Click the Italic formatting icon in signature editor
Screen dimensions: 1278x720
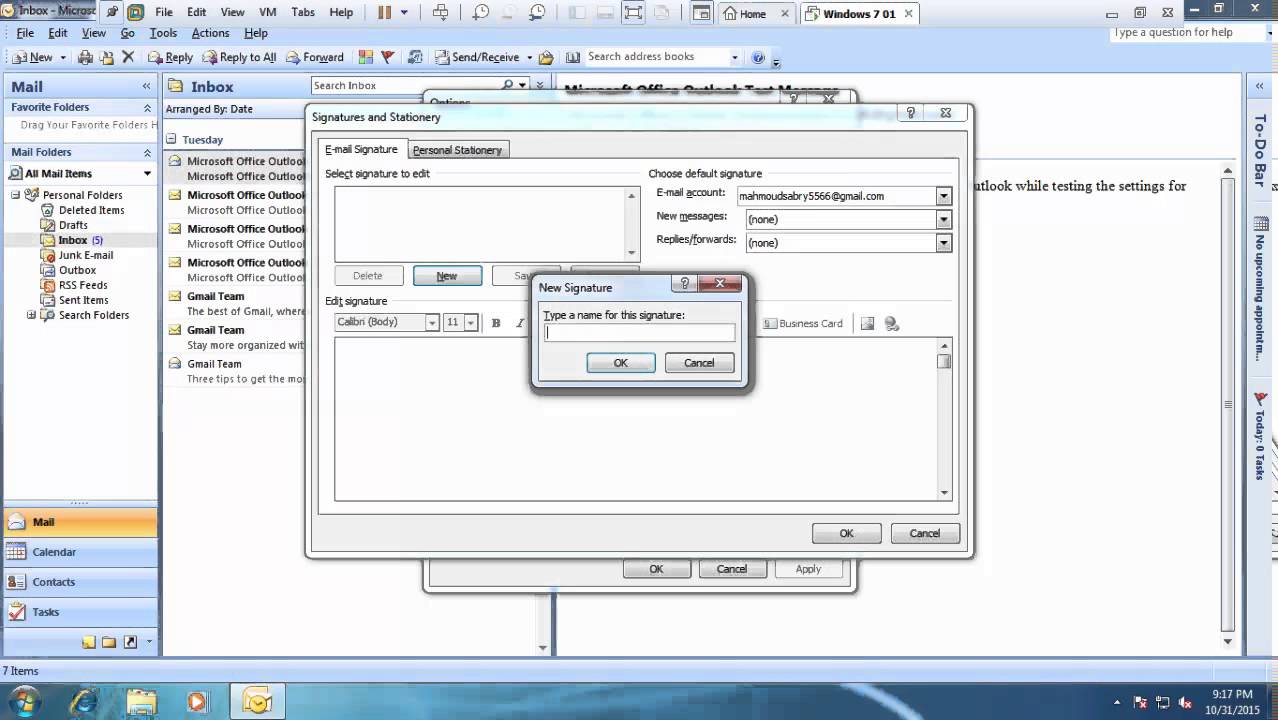pyautogui.click(x=520, y=323)
